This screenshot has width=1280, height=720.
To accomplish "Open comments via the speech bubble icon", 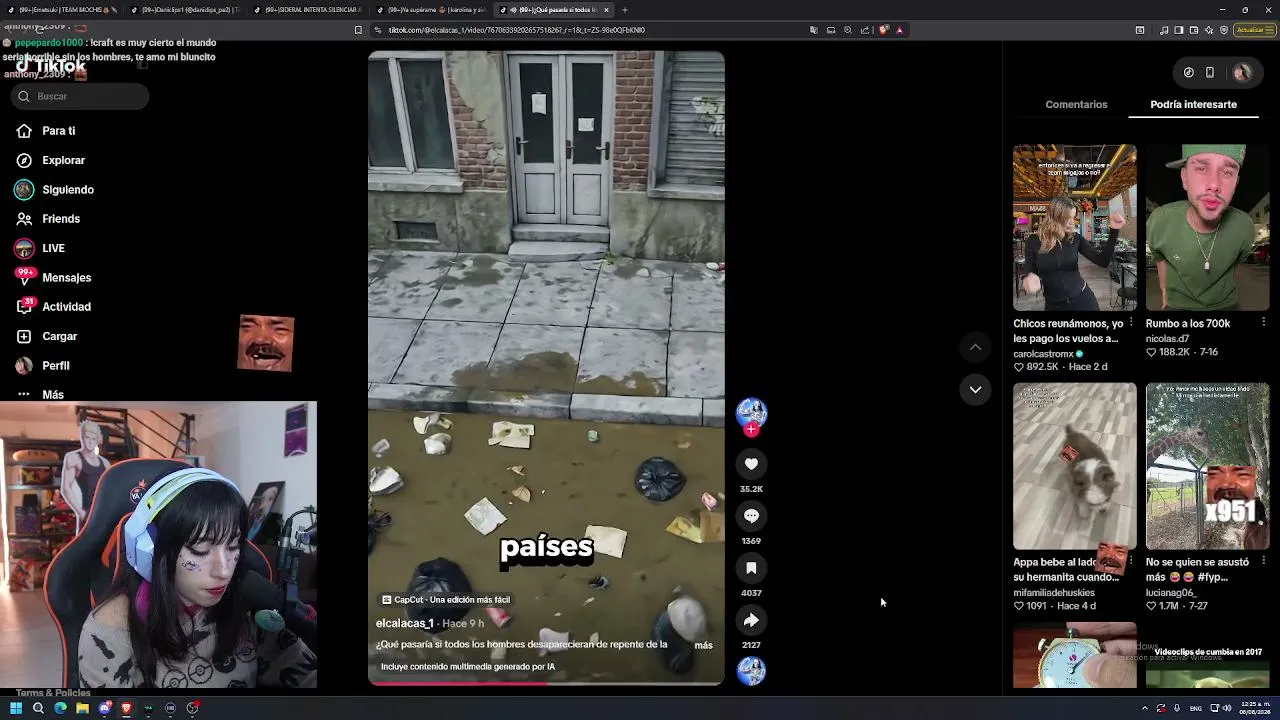I will 751,515.
